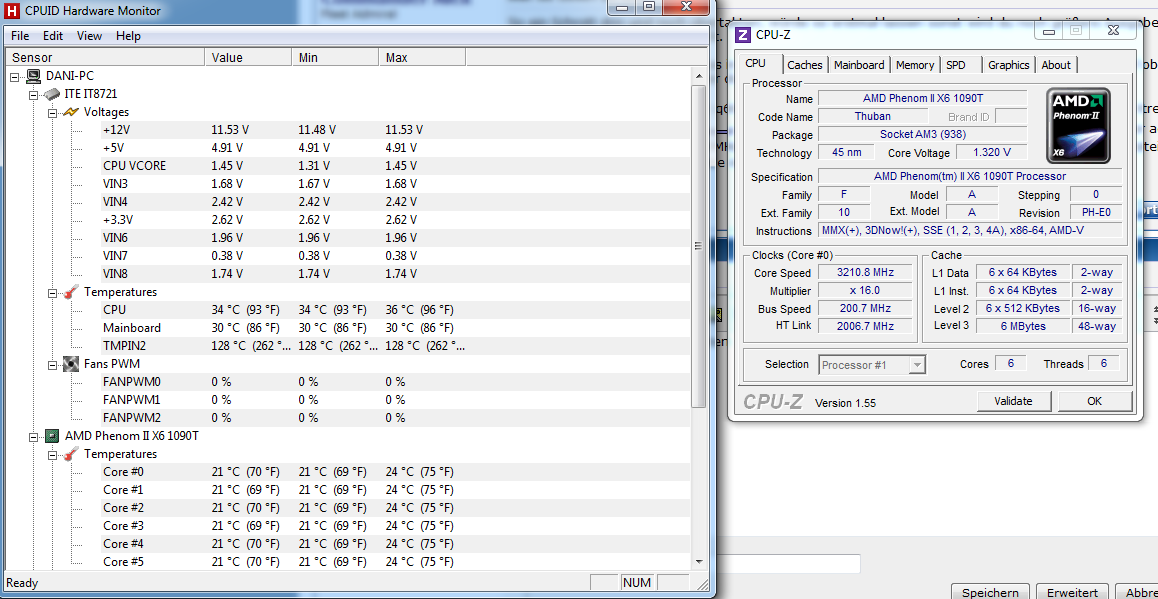Select the TMPIN2 row
Screen dimensions: 1158x599
click(395, 346)
